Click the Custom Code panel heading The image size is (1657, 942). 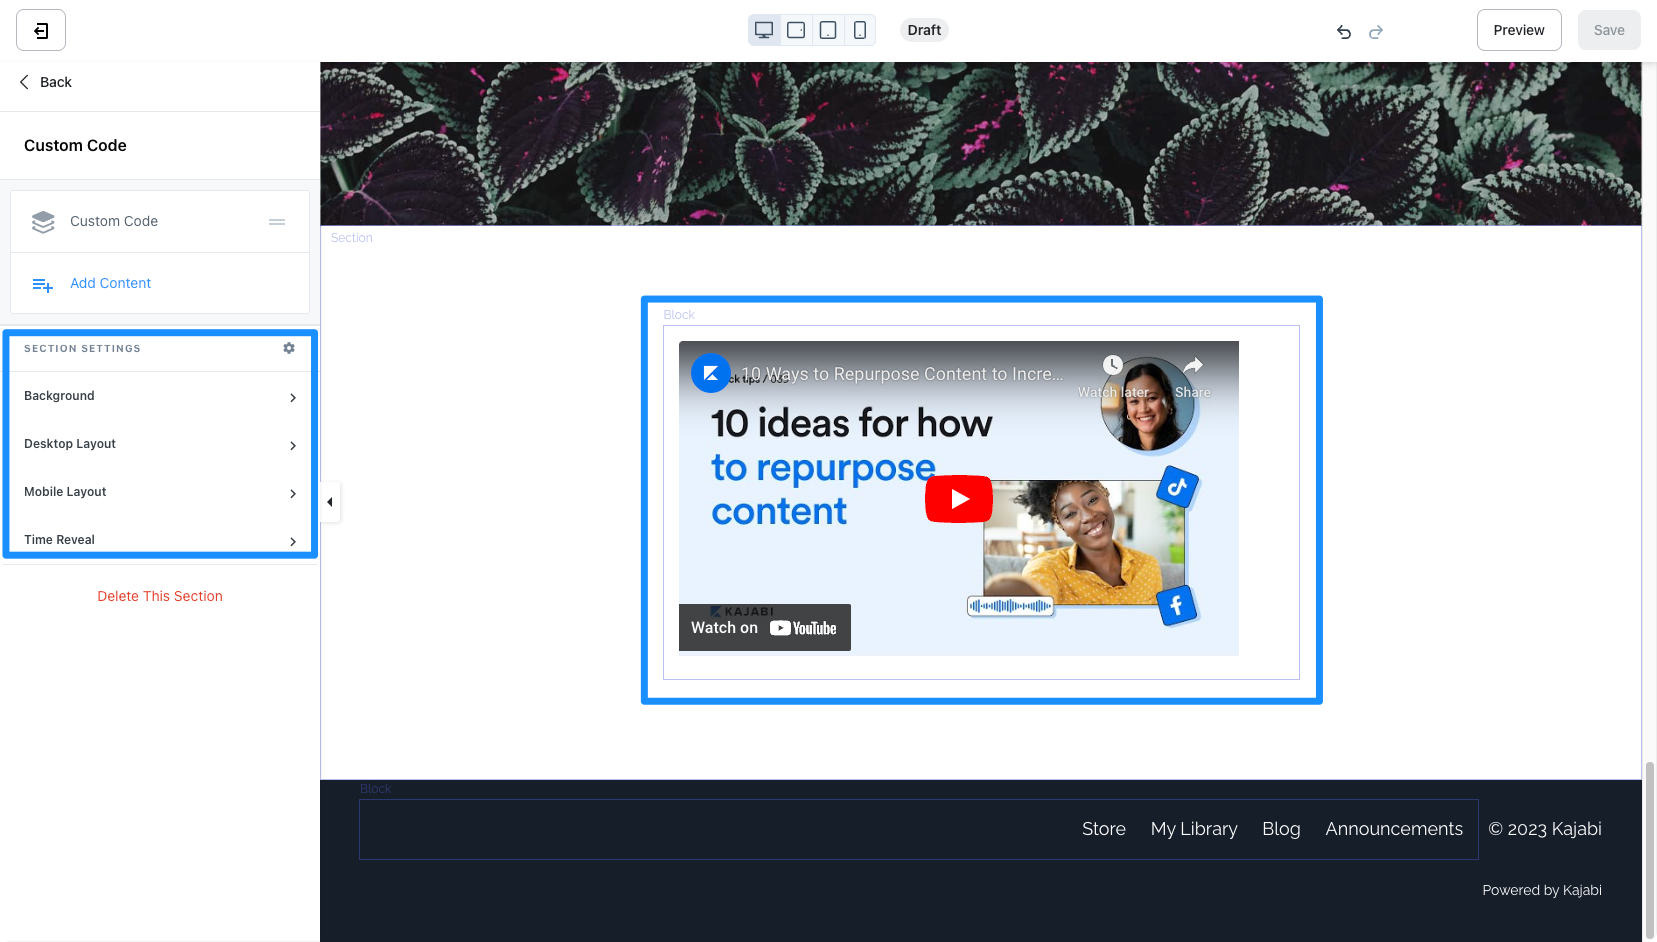coord(75,146)
